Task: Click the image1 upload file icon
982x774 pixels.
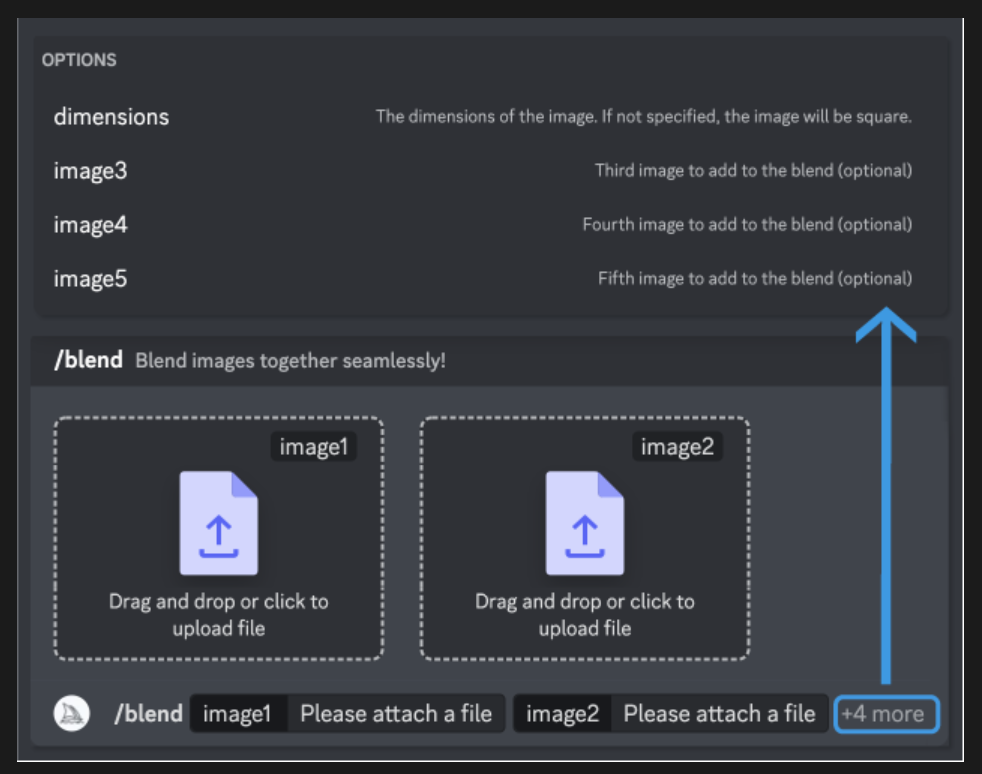Action: 219,523
